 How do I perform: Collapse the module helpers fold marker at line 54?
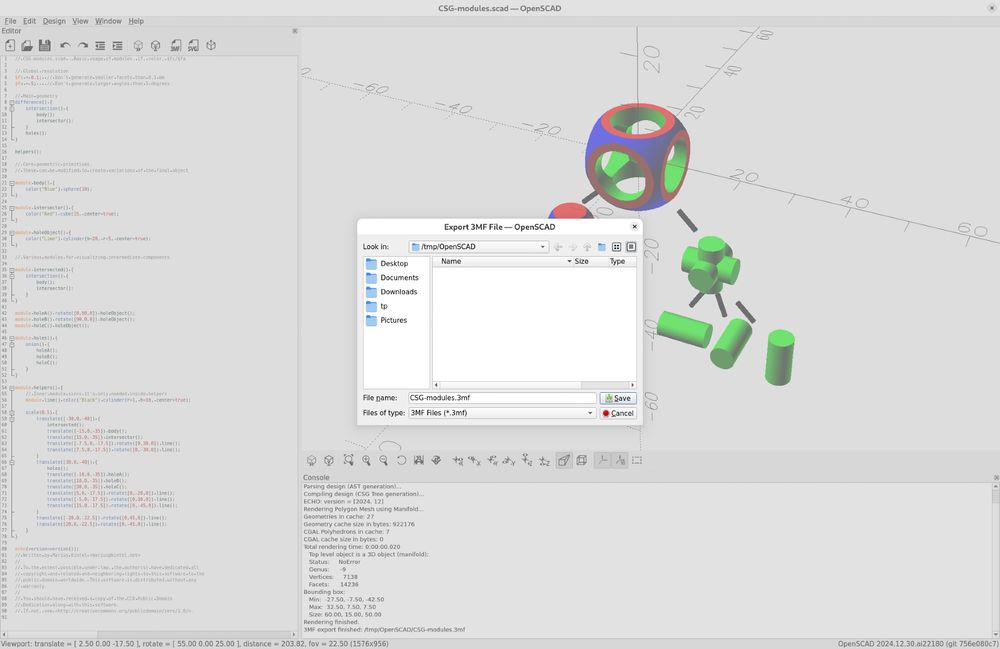coord(11,388)
